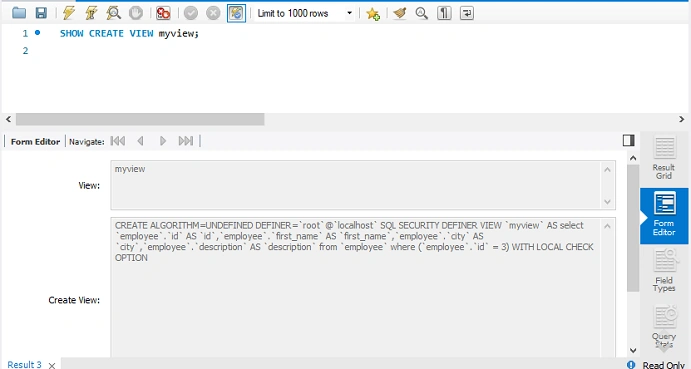Close the Result 3 tab
Image resolution: width=691 pixels, height=369 pixels.
tap(52, 365)
